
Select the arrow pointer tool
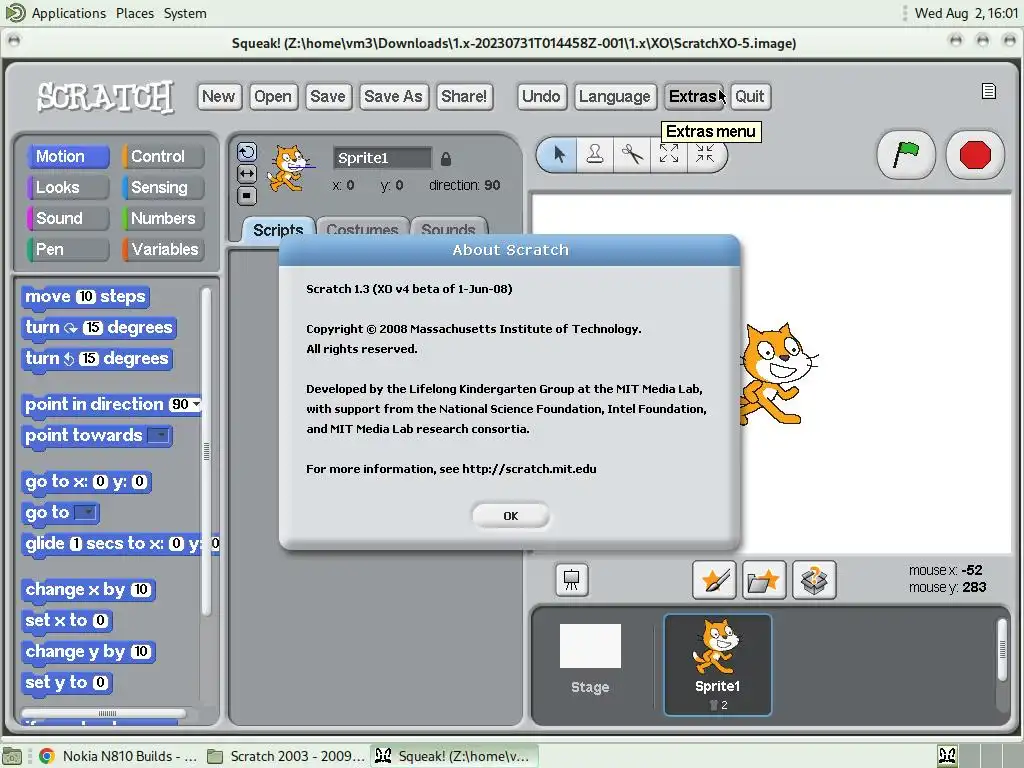point(559,155)
